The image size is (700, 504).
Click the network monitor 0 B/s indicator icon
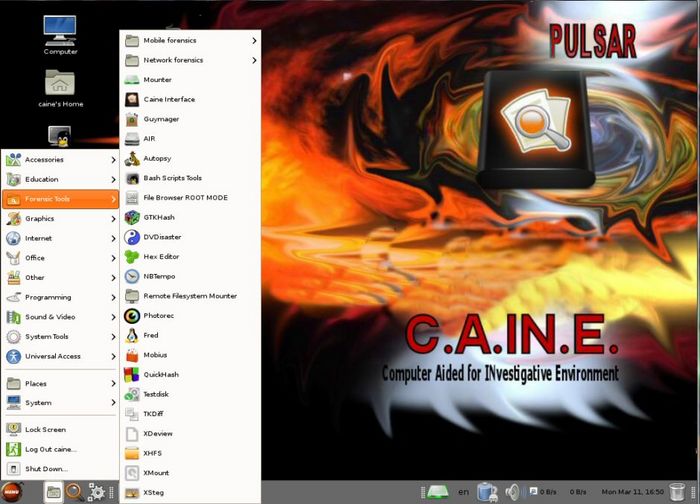533,491
